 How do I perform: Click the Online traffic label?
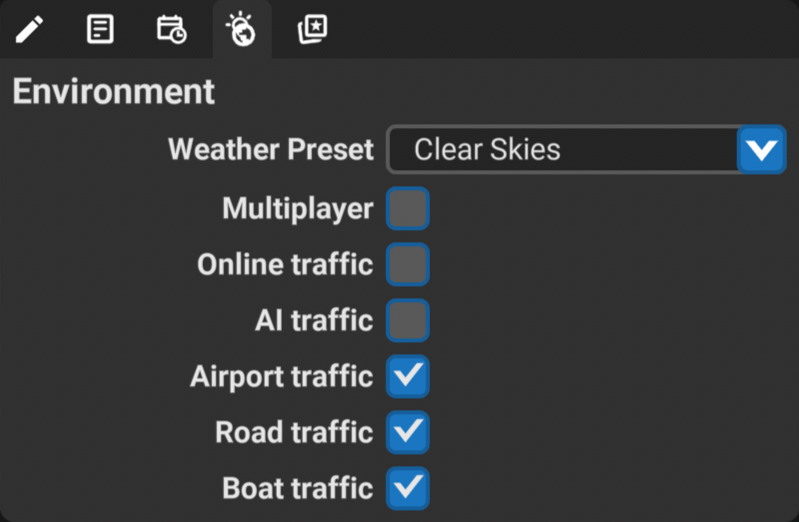click(x=285, y=265)
